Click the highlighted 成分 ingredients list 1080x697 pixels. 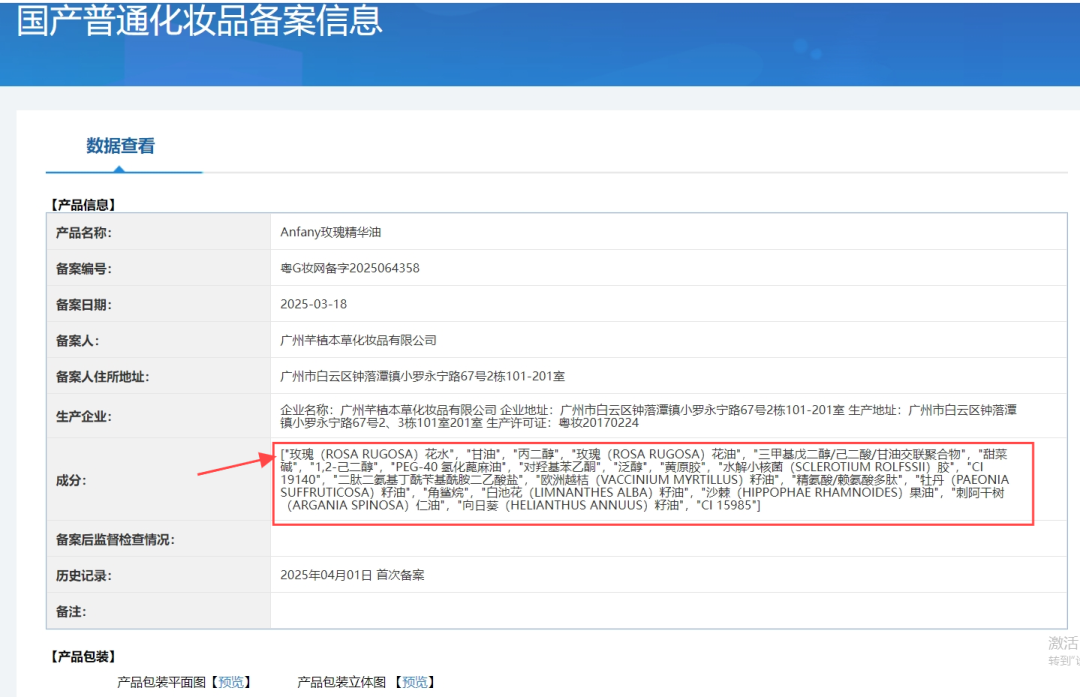652,480
